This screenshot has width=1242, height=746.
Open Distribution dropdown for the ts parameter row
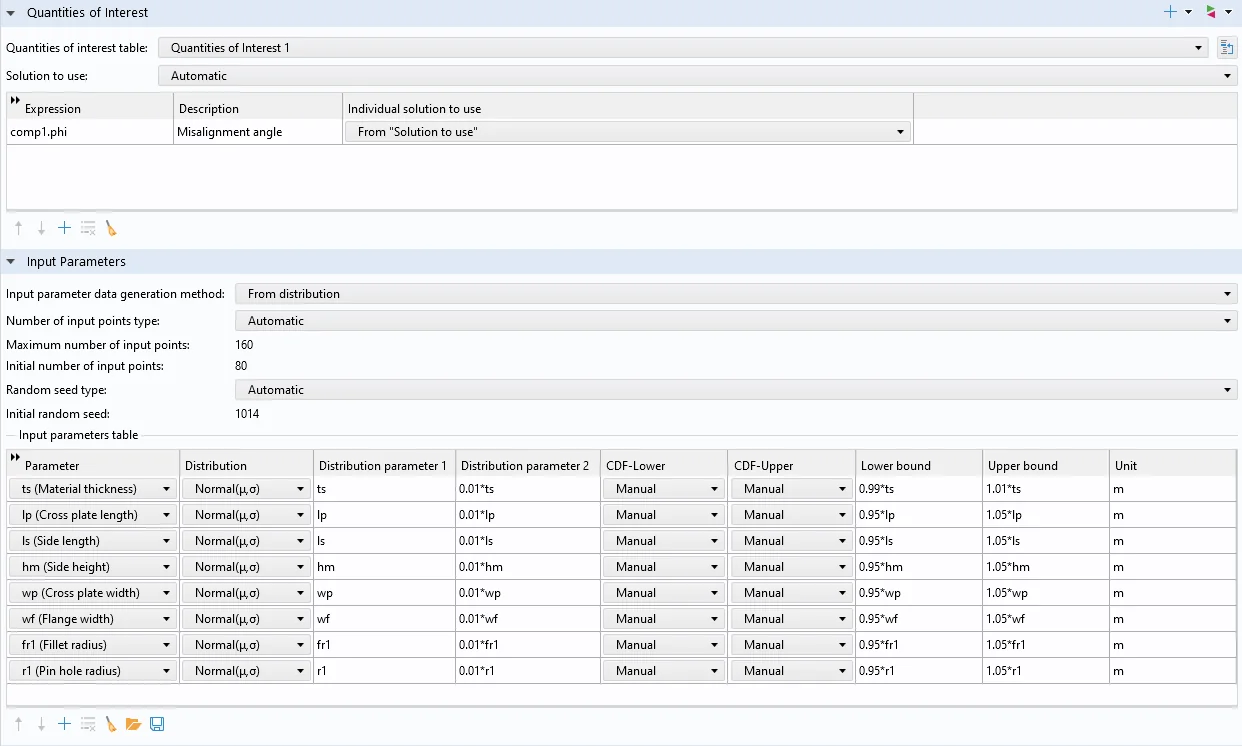point(245,489)
